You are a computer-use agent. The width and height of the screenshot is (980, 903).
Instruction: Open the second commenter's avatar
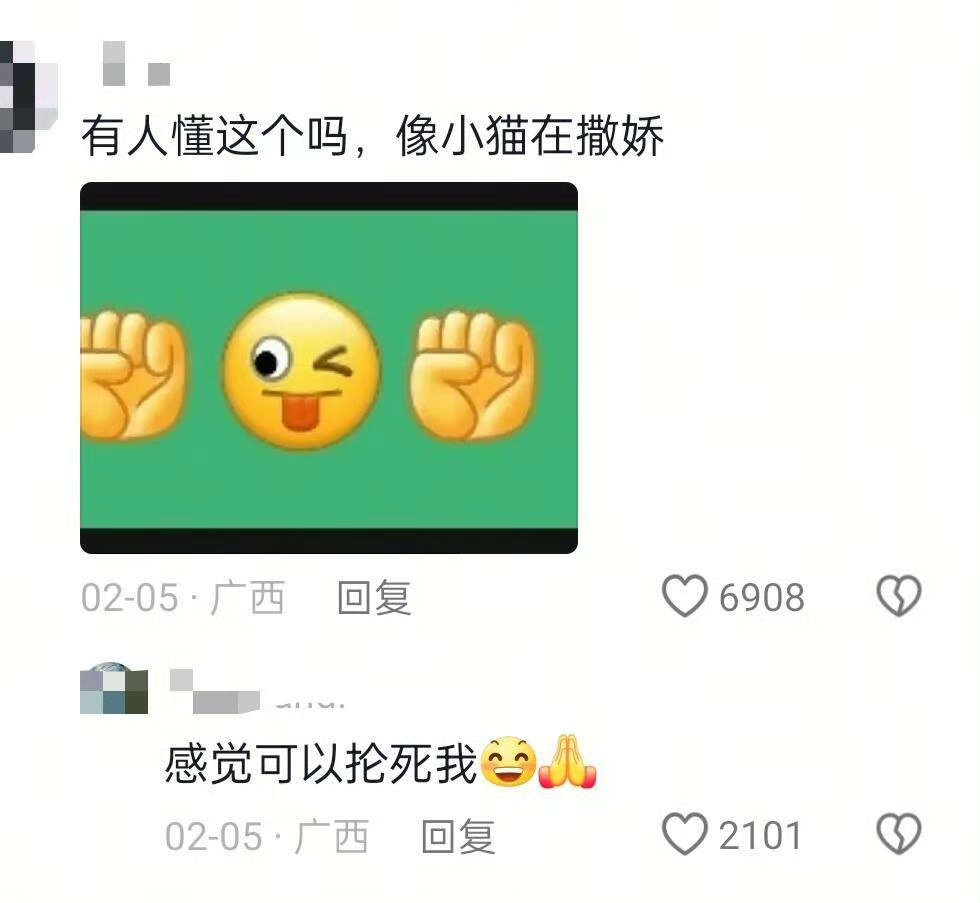[x=114, y=687]
